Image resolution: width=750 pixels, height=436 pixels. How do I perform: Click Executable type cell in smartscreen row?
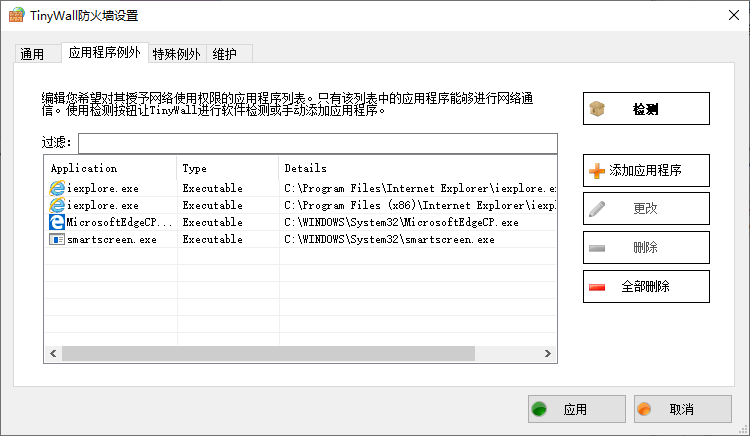[x=212, y=240]
